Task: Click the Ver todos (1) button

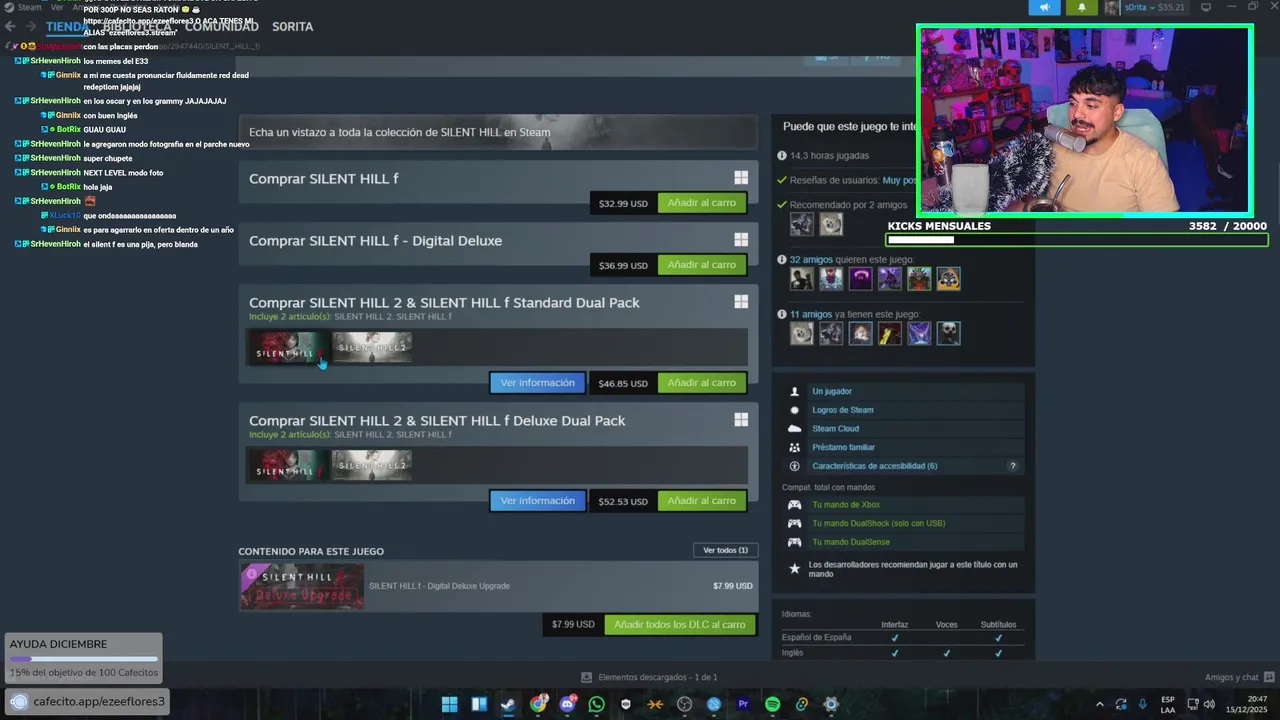Action: click(x=725, y=550)
